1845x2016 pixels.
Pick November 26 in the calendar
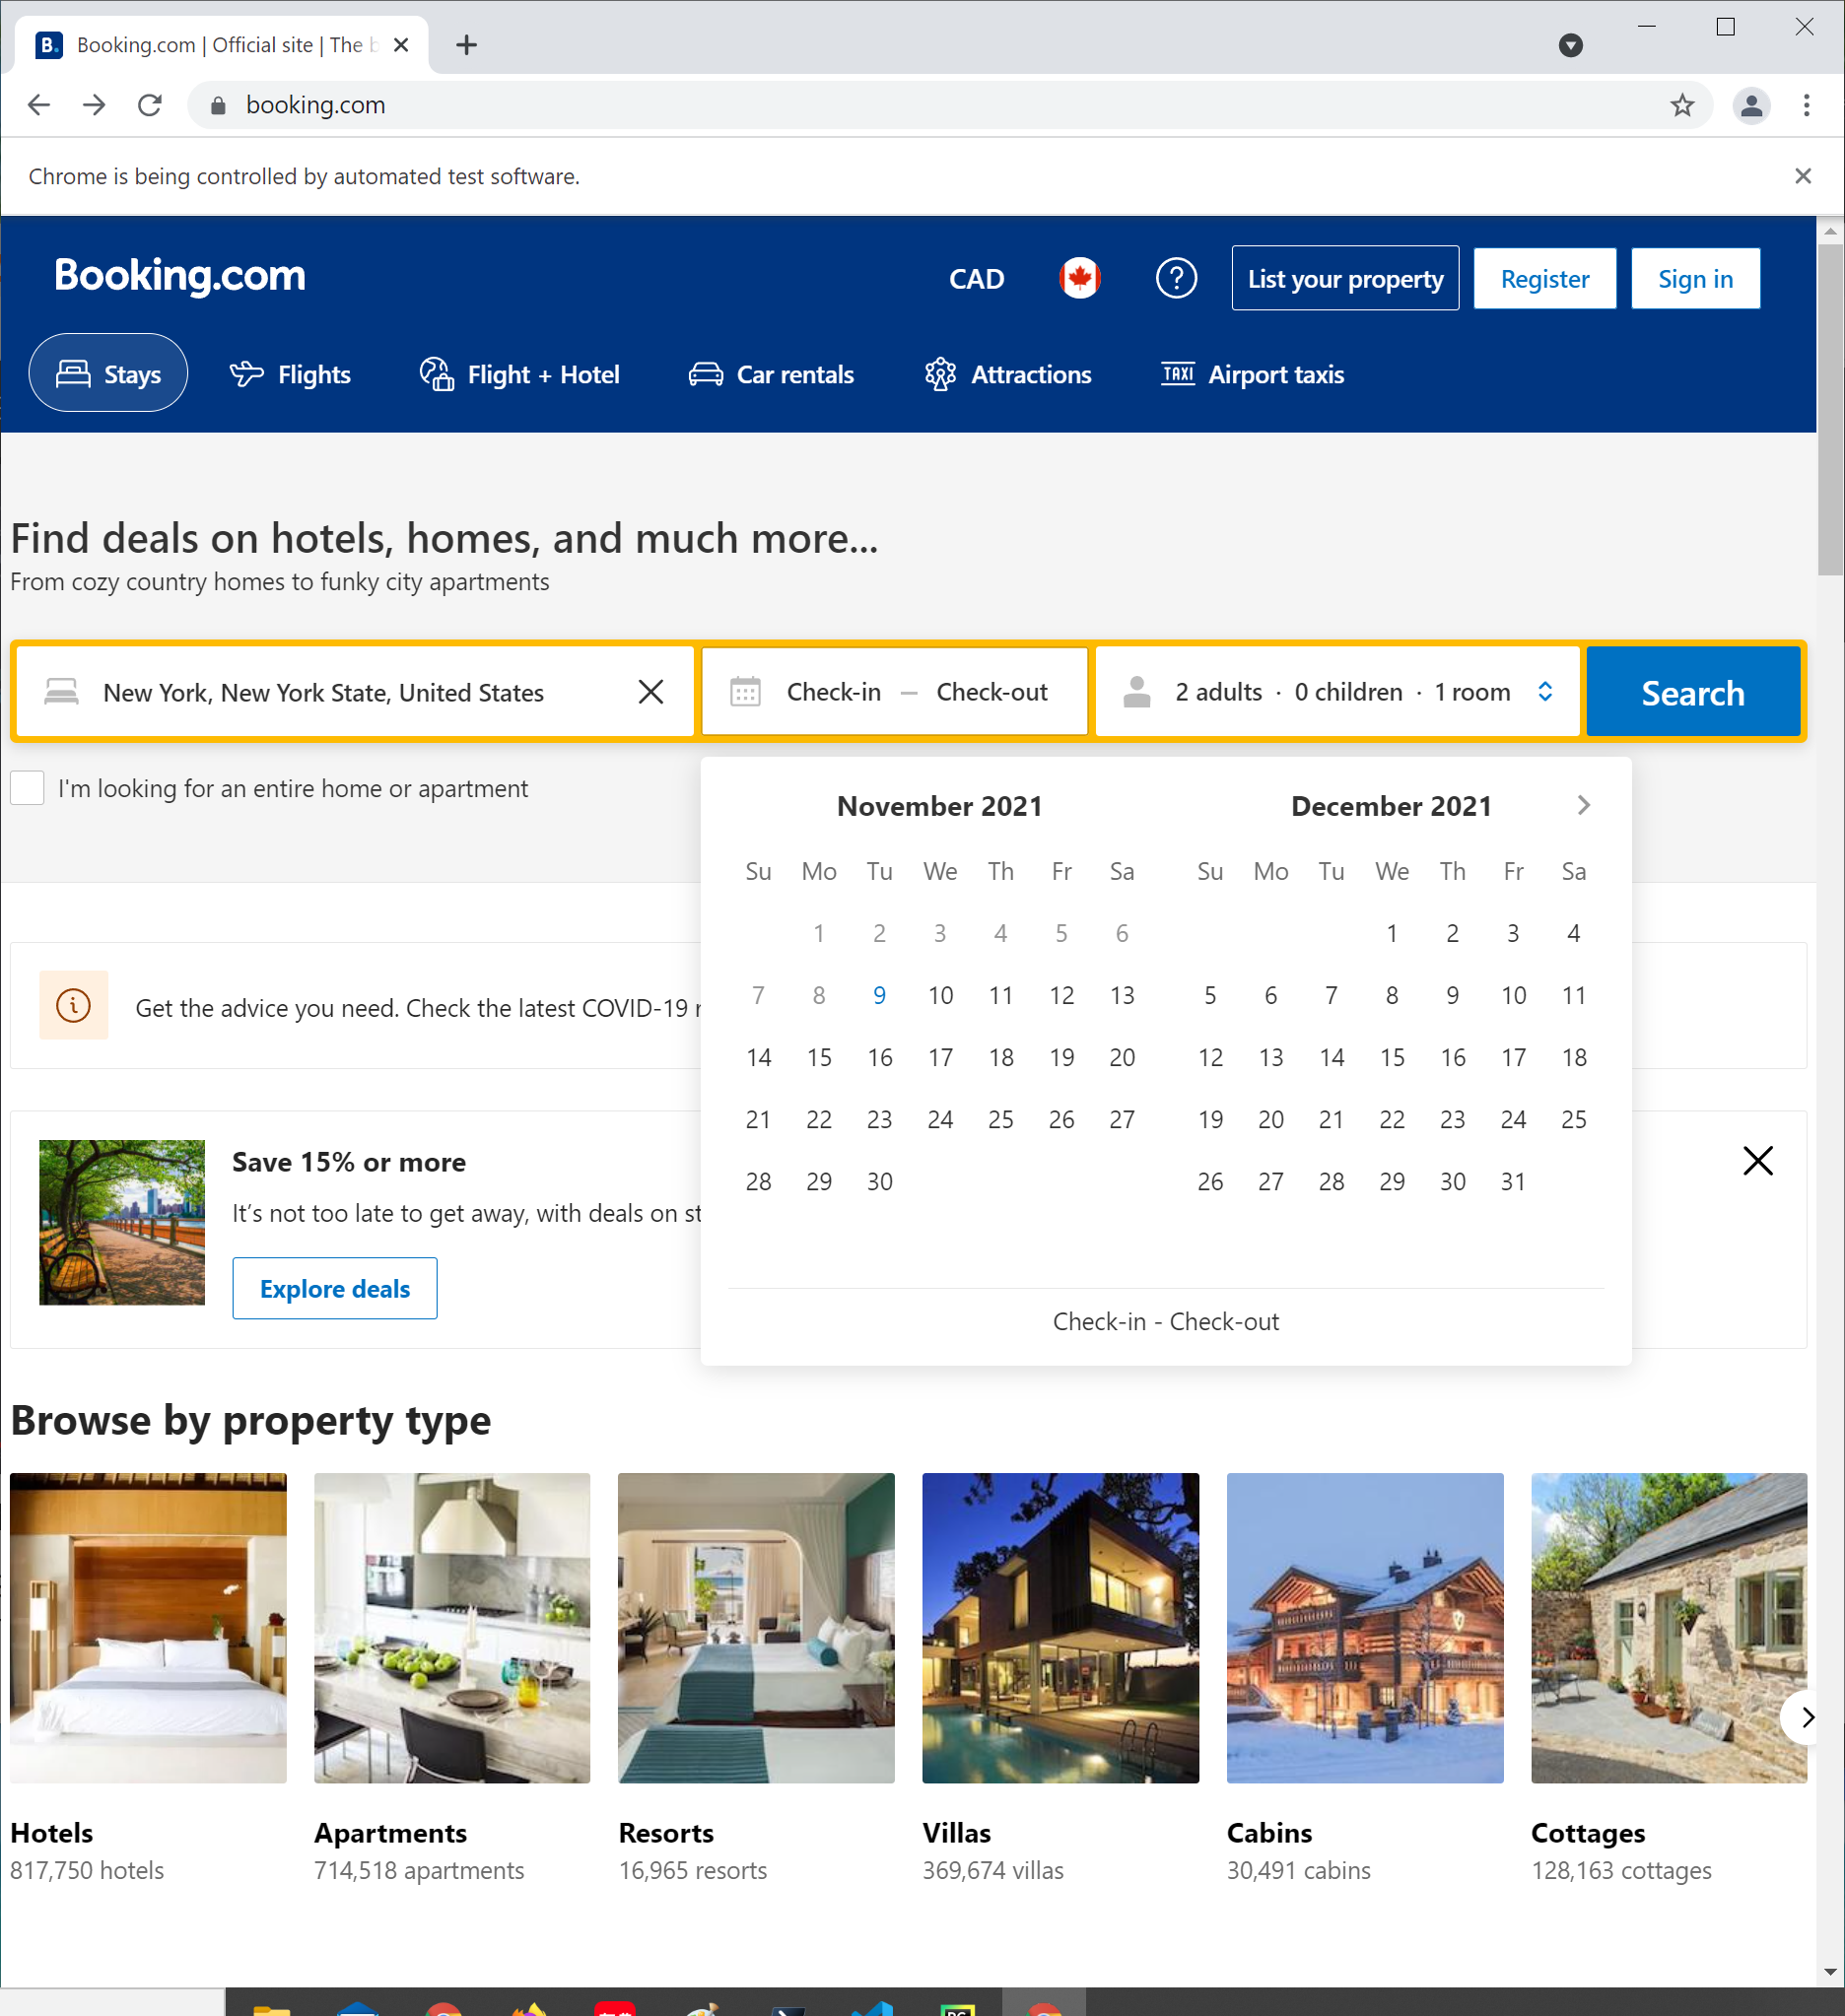point(1061,1119)
